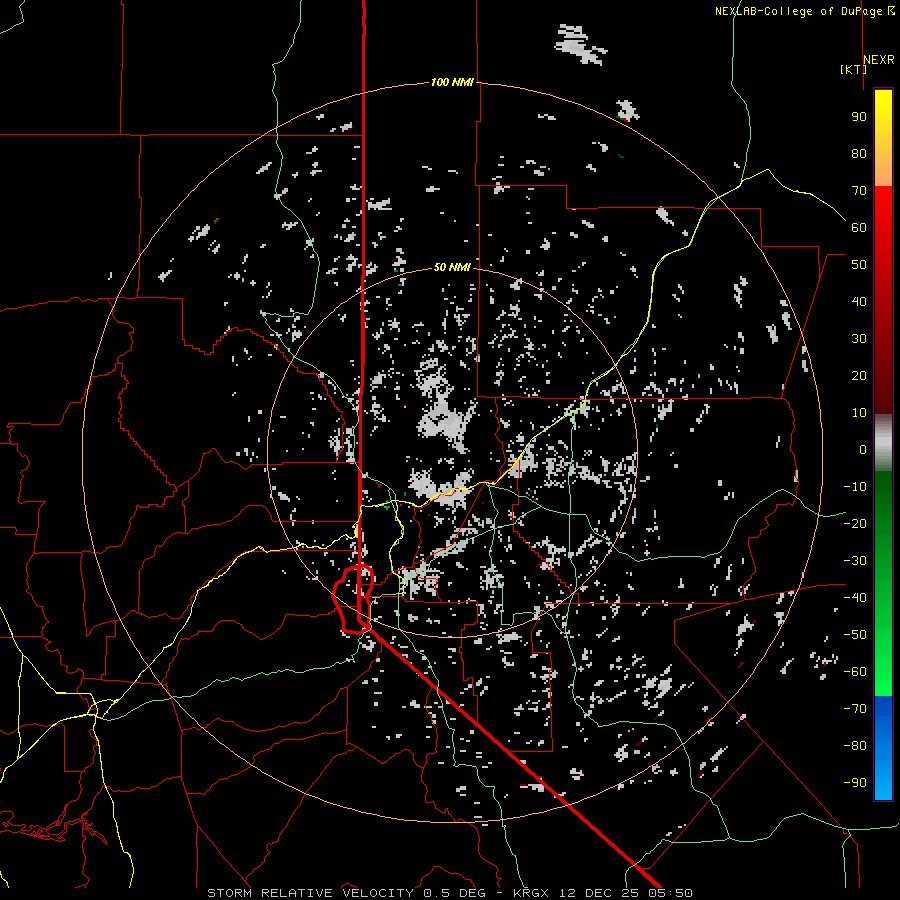900x900 pixels.
Task: Click the -90 value on the velocity scale
Action: click(855, 783)
